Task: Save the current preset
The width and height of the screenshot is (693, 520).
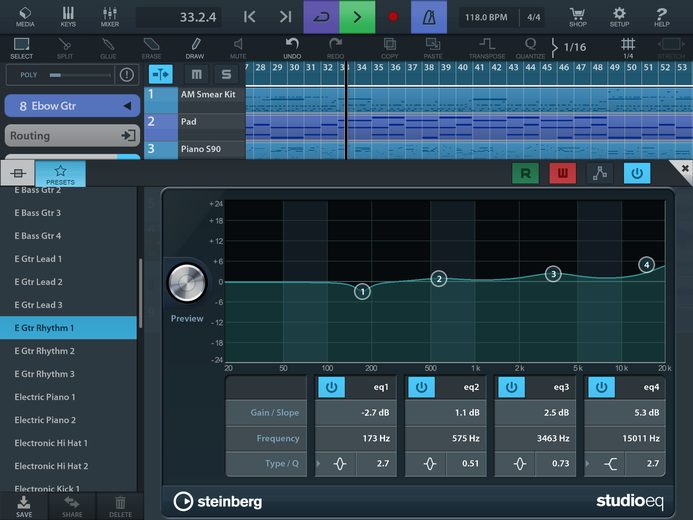Action: coord(24,506)
